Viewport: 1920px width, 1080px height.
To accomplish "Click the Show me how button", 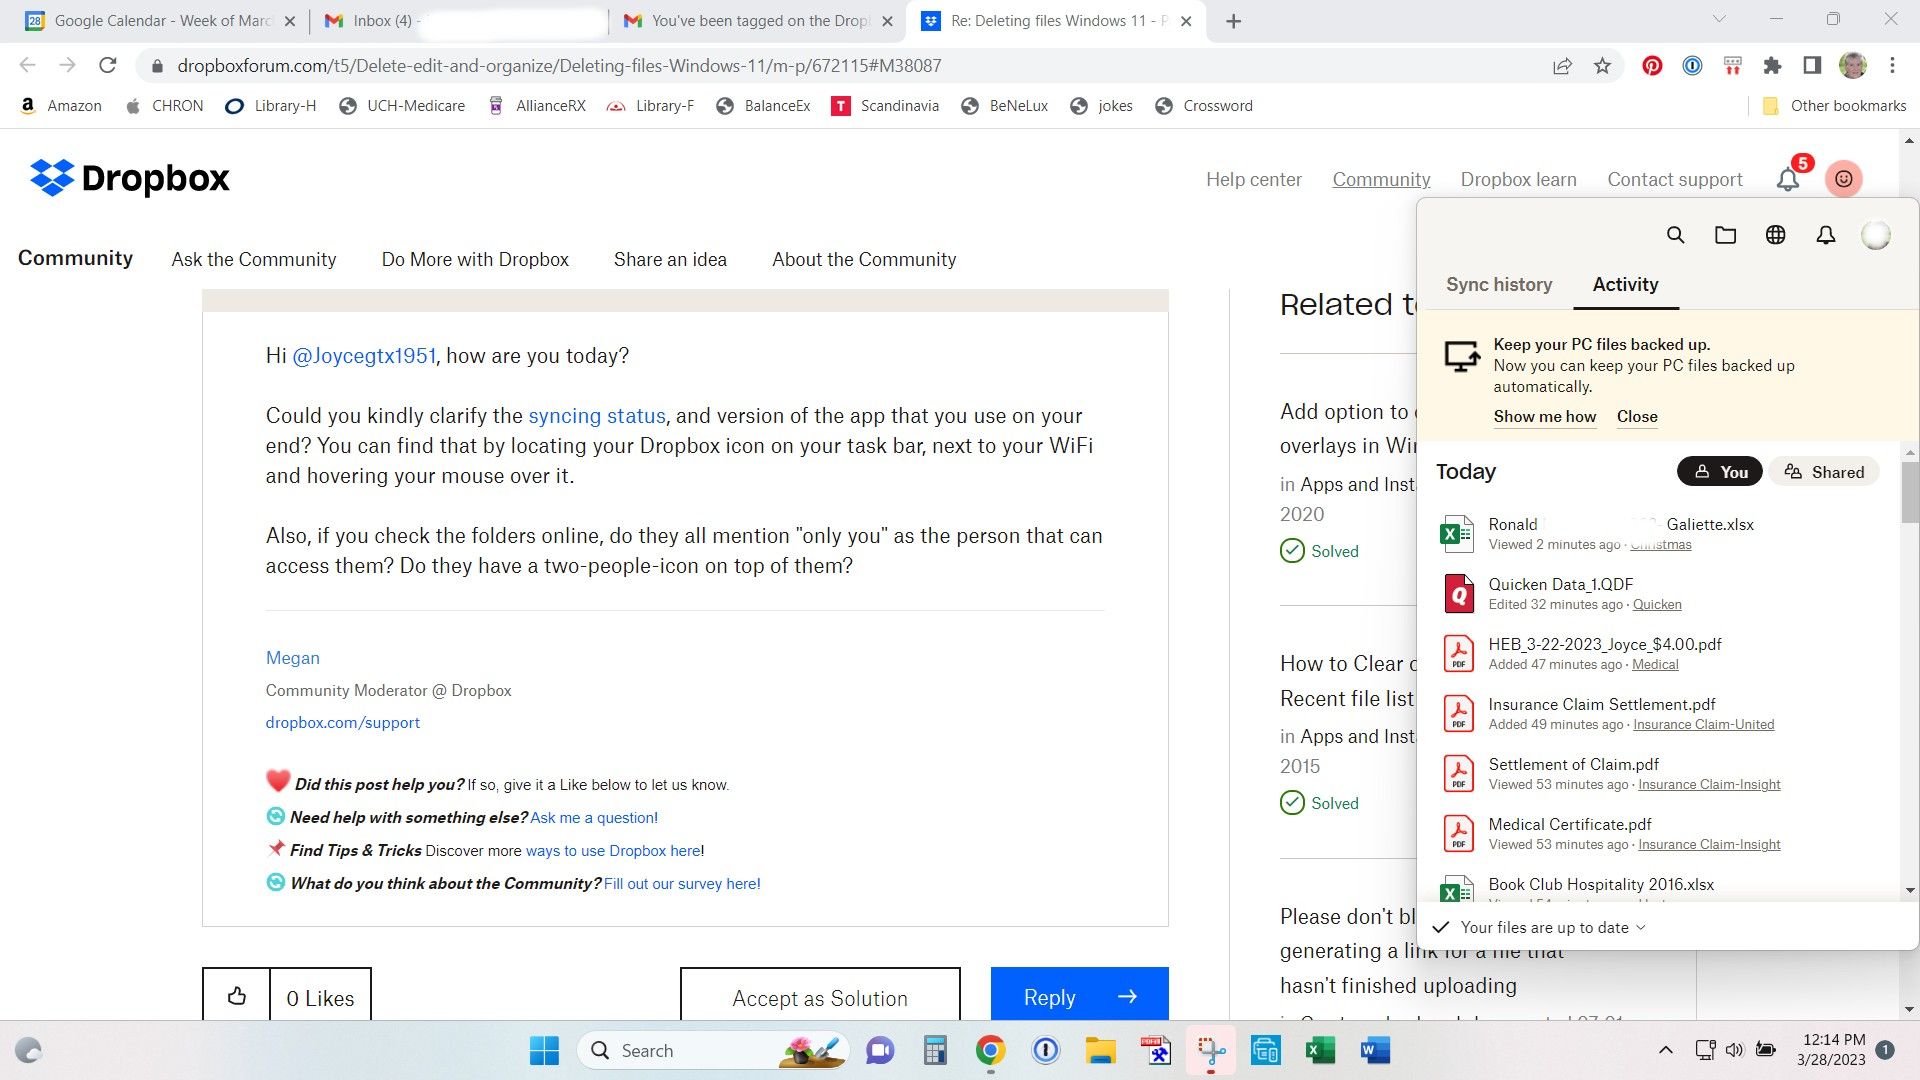I will click(x=1545, y=415).
